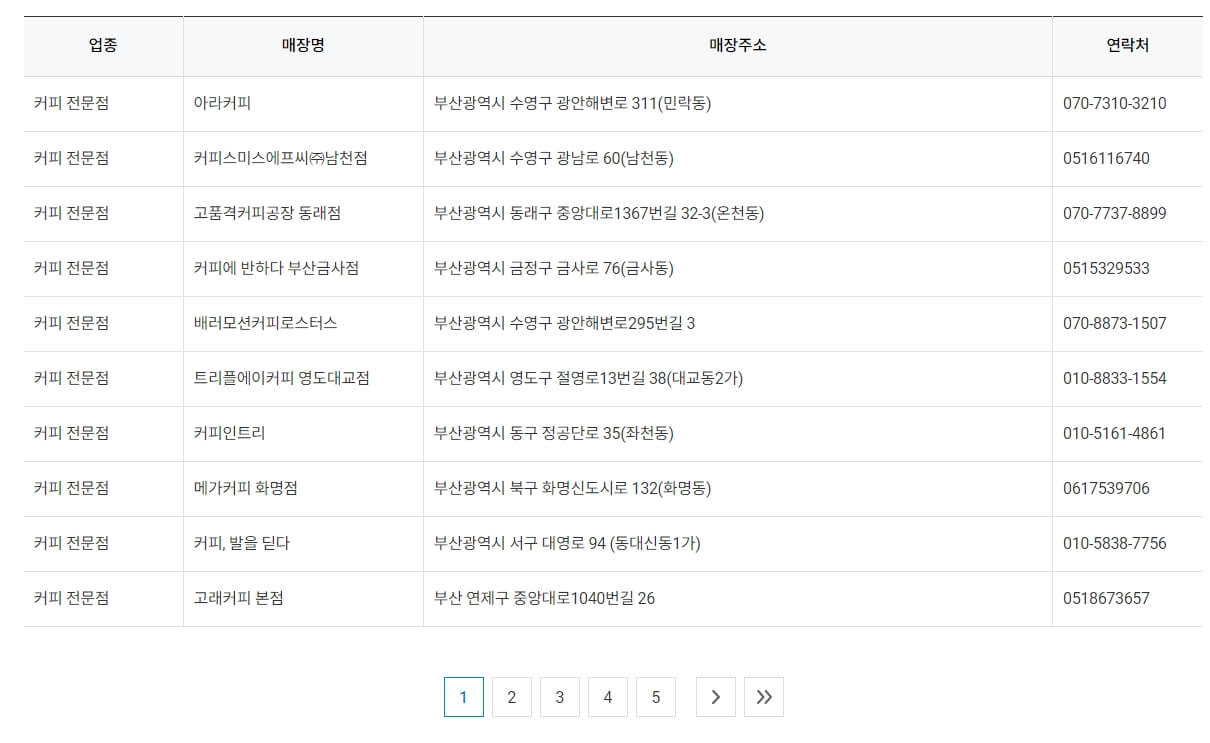Viewport: 1210px width, 743px height.
Task: Select the currently active page 1 button
Action: click(463, 697)
